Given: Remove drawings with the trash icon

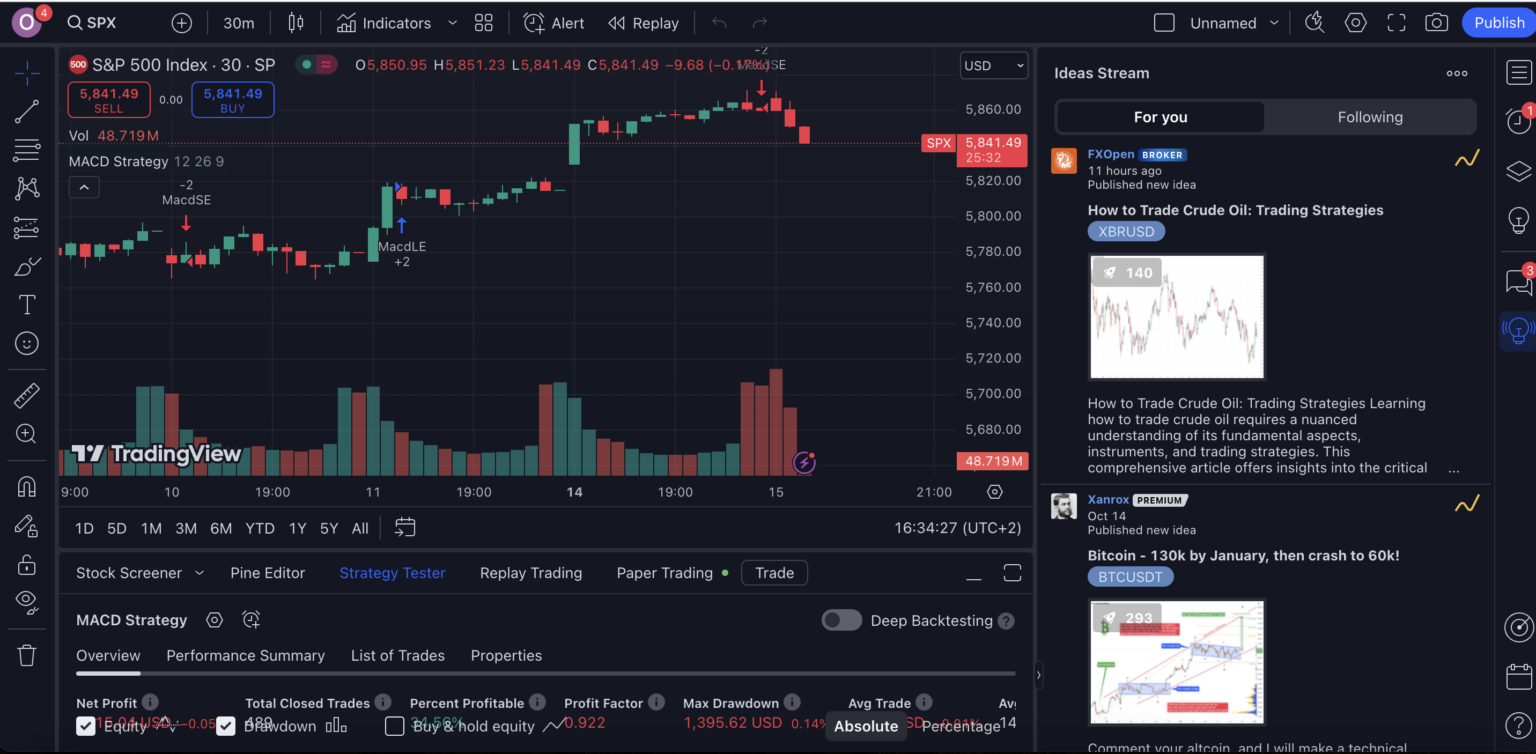Looking at the screenshot, I should pos(27,655).
